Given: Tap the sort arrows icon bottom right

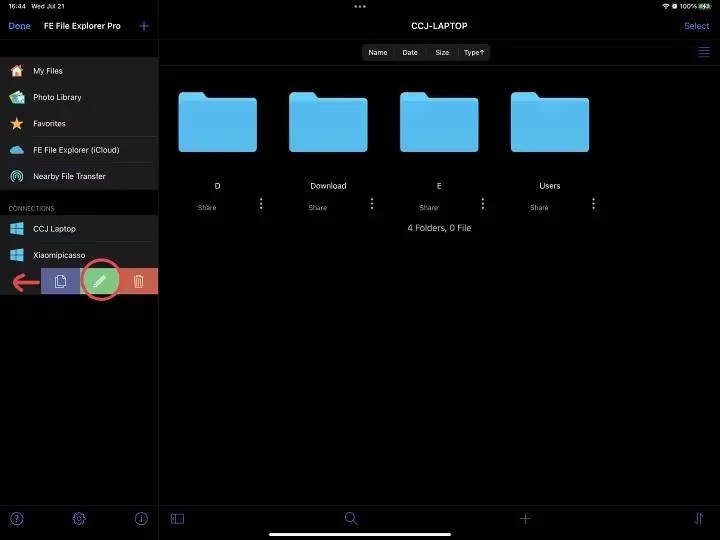Looking at the screenshot, I should (x=698, y=518).
